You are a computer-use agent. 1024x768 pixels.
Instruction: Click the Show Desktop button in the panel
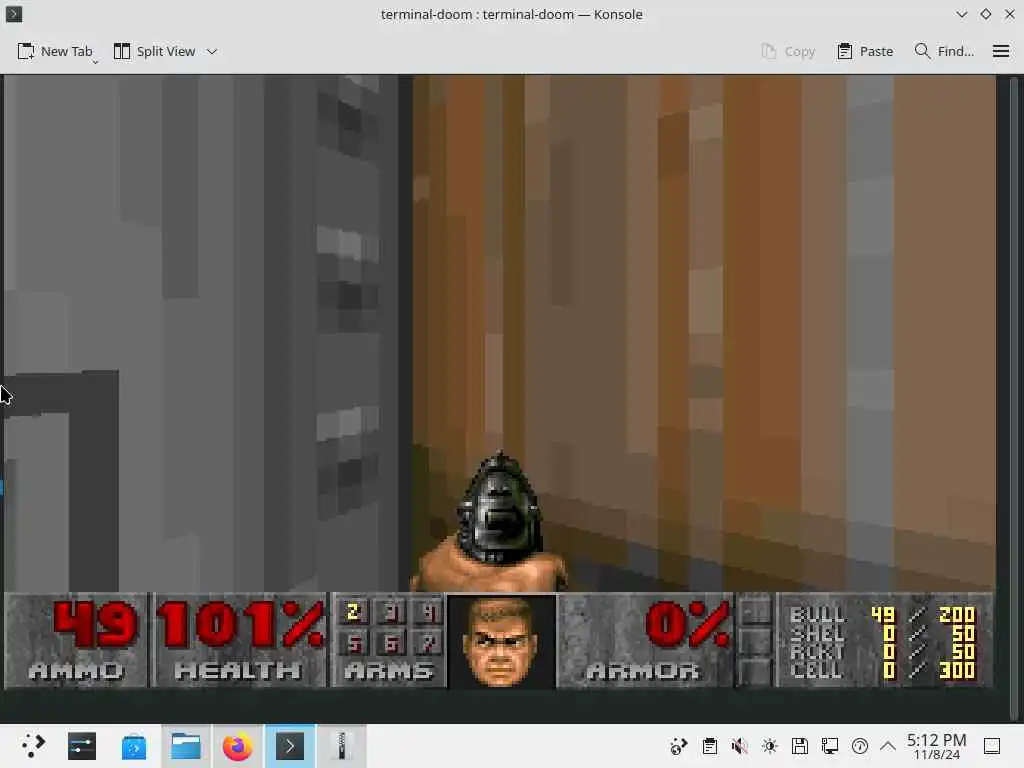[x=992, y=746]
